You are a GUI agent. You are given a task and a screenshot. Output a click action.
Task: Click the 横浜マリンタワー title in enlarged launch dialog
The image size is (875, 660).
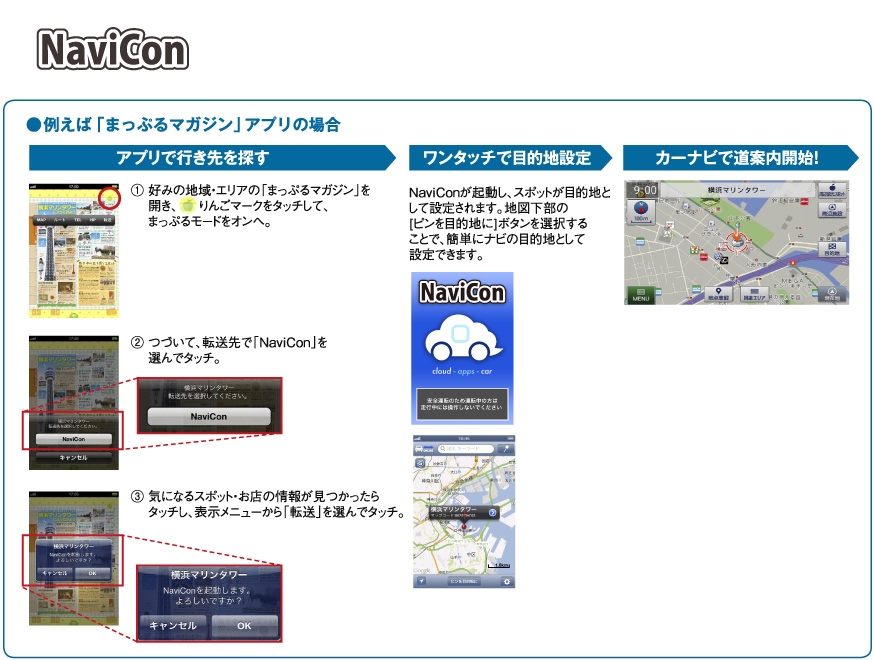click(209, 575)
